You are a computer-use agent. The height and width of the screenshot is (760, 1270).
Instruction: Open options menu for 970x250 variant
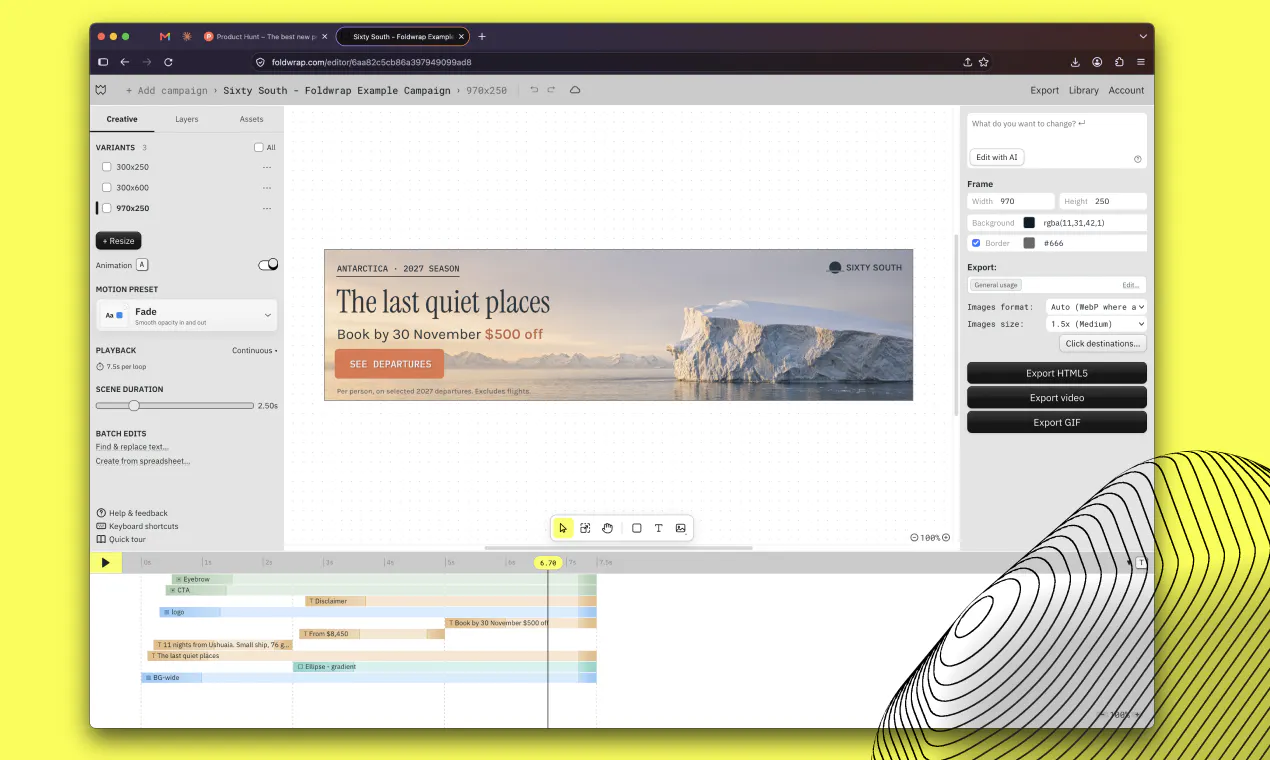[x=267, y=208]
